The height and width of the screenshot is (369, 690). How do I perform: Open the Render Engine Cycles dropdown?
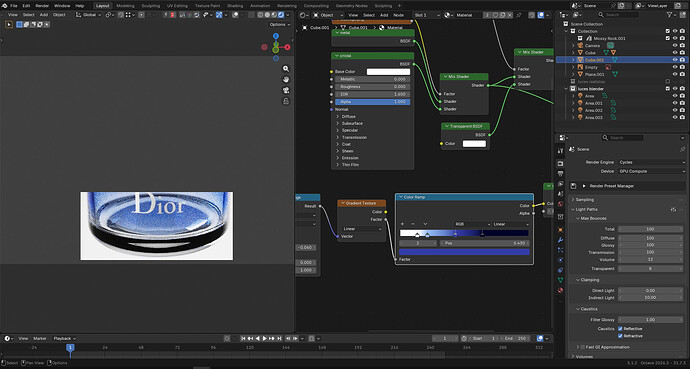652,162
